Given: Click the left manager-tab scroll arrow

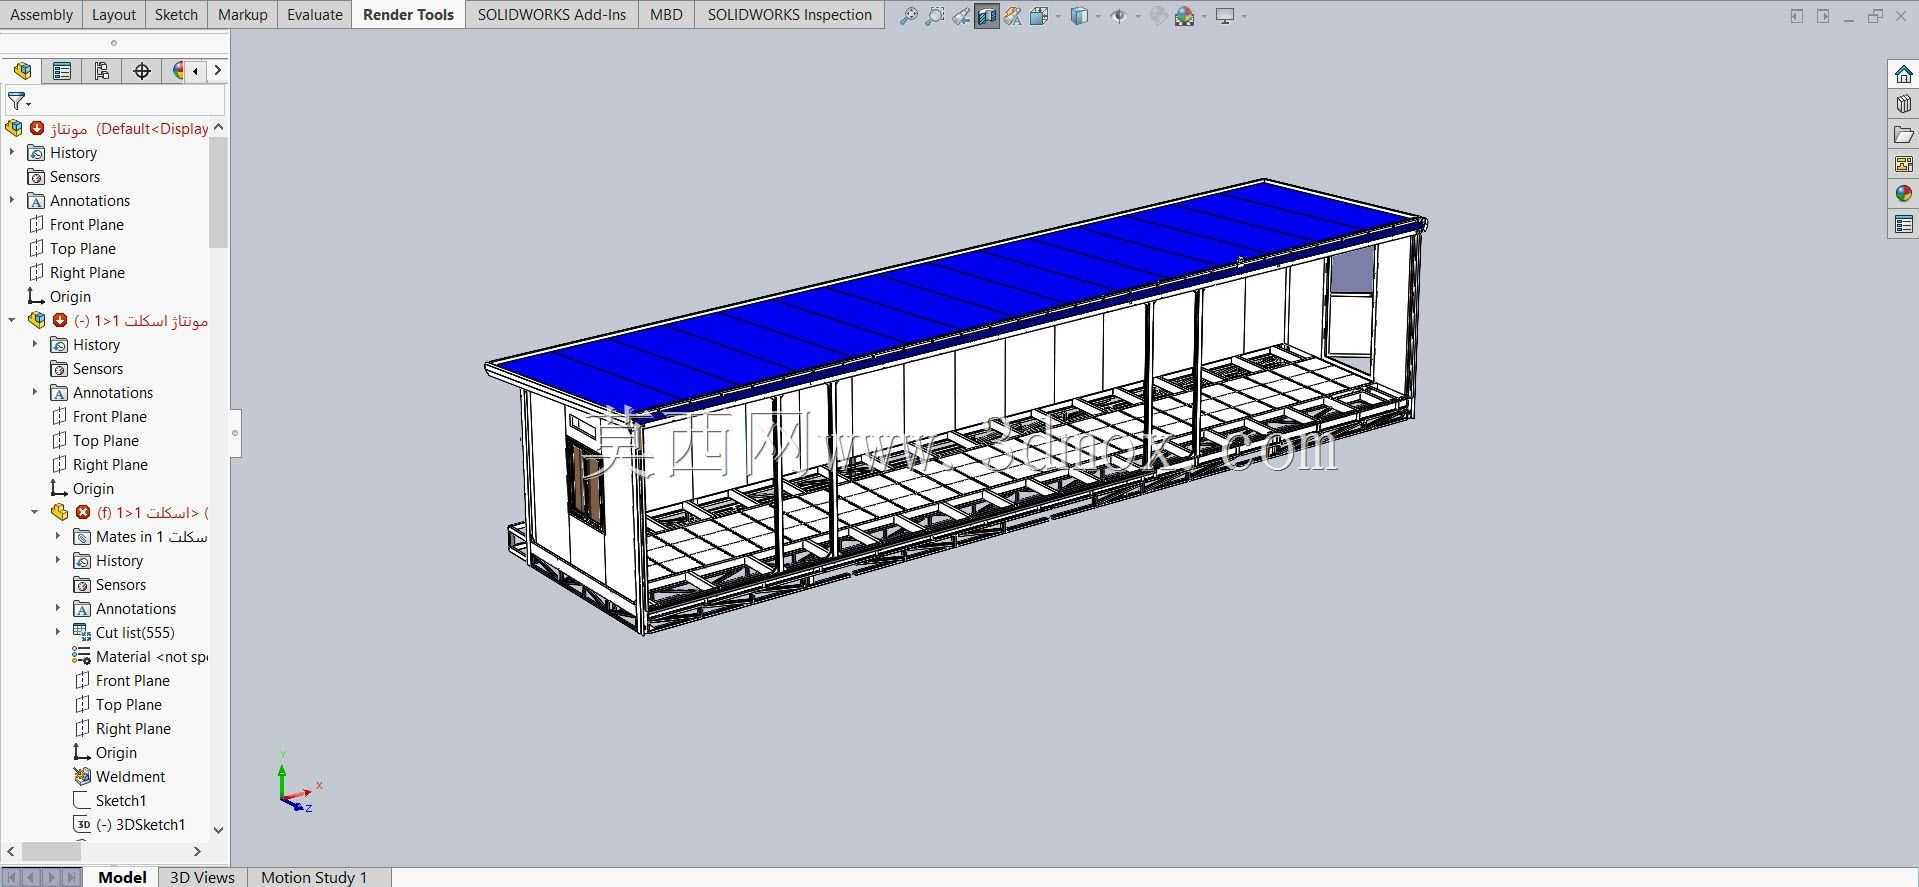Looking at the screenshot, I should coord(195,71).
